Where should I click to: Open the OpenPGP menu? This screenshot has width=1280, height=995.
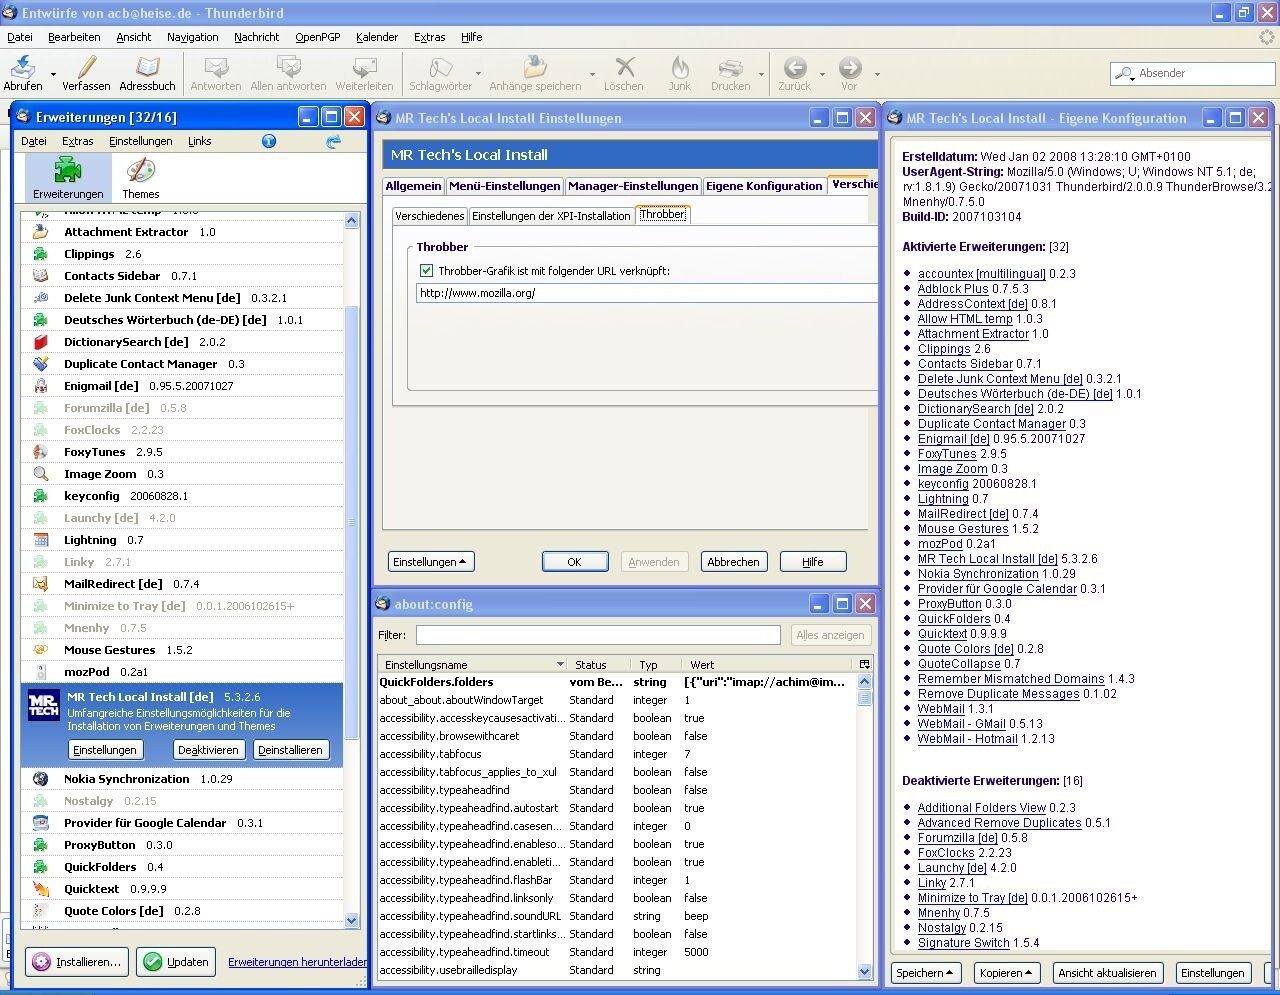click(x=317, y=37)
